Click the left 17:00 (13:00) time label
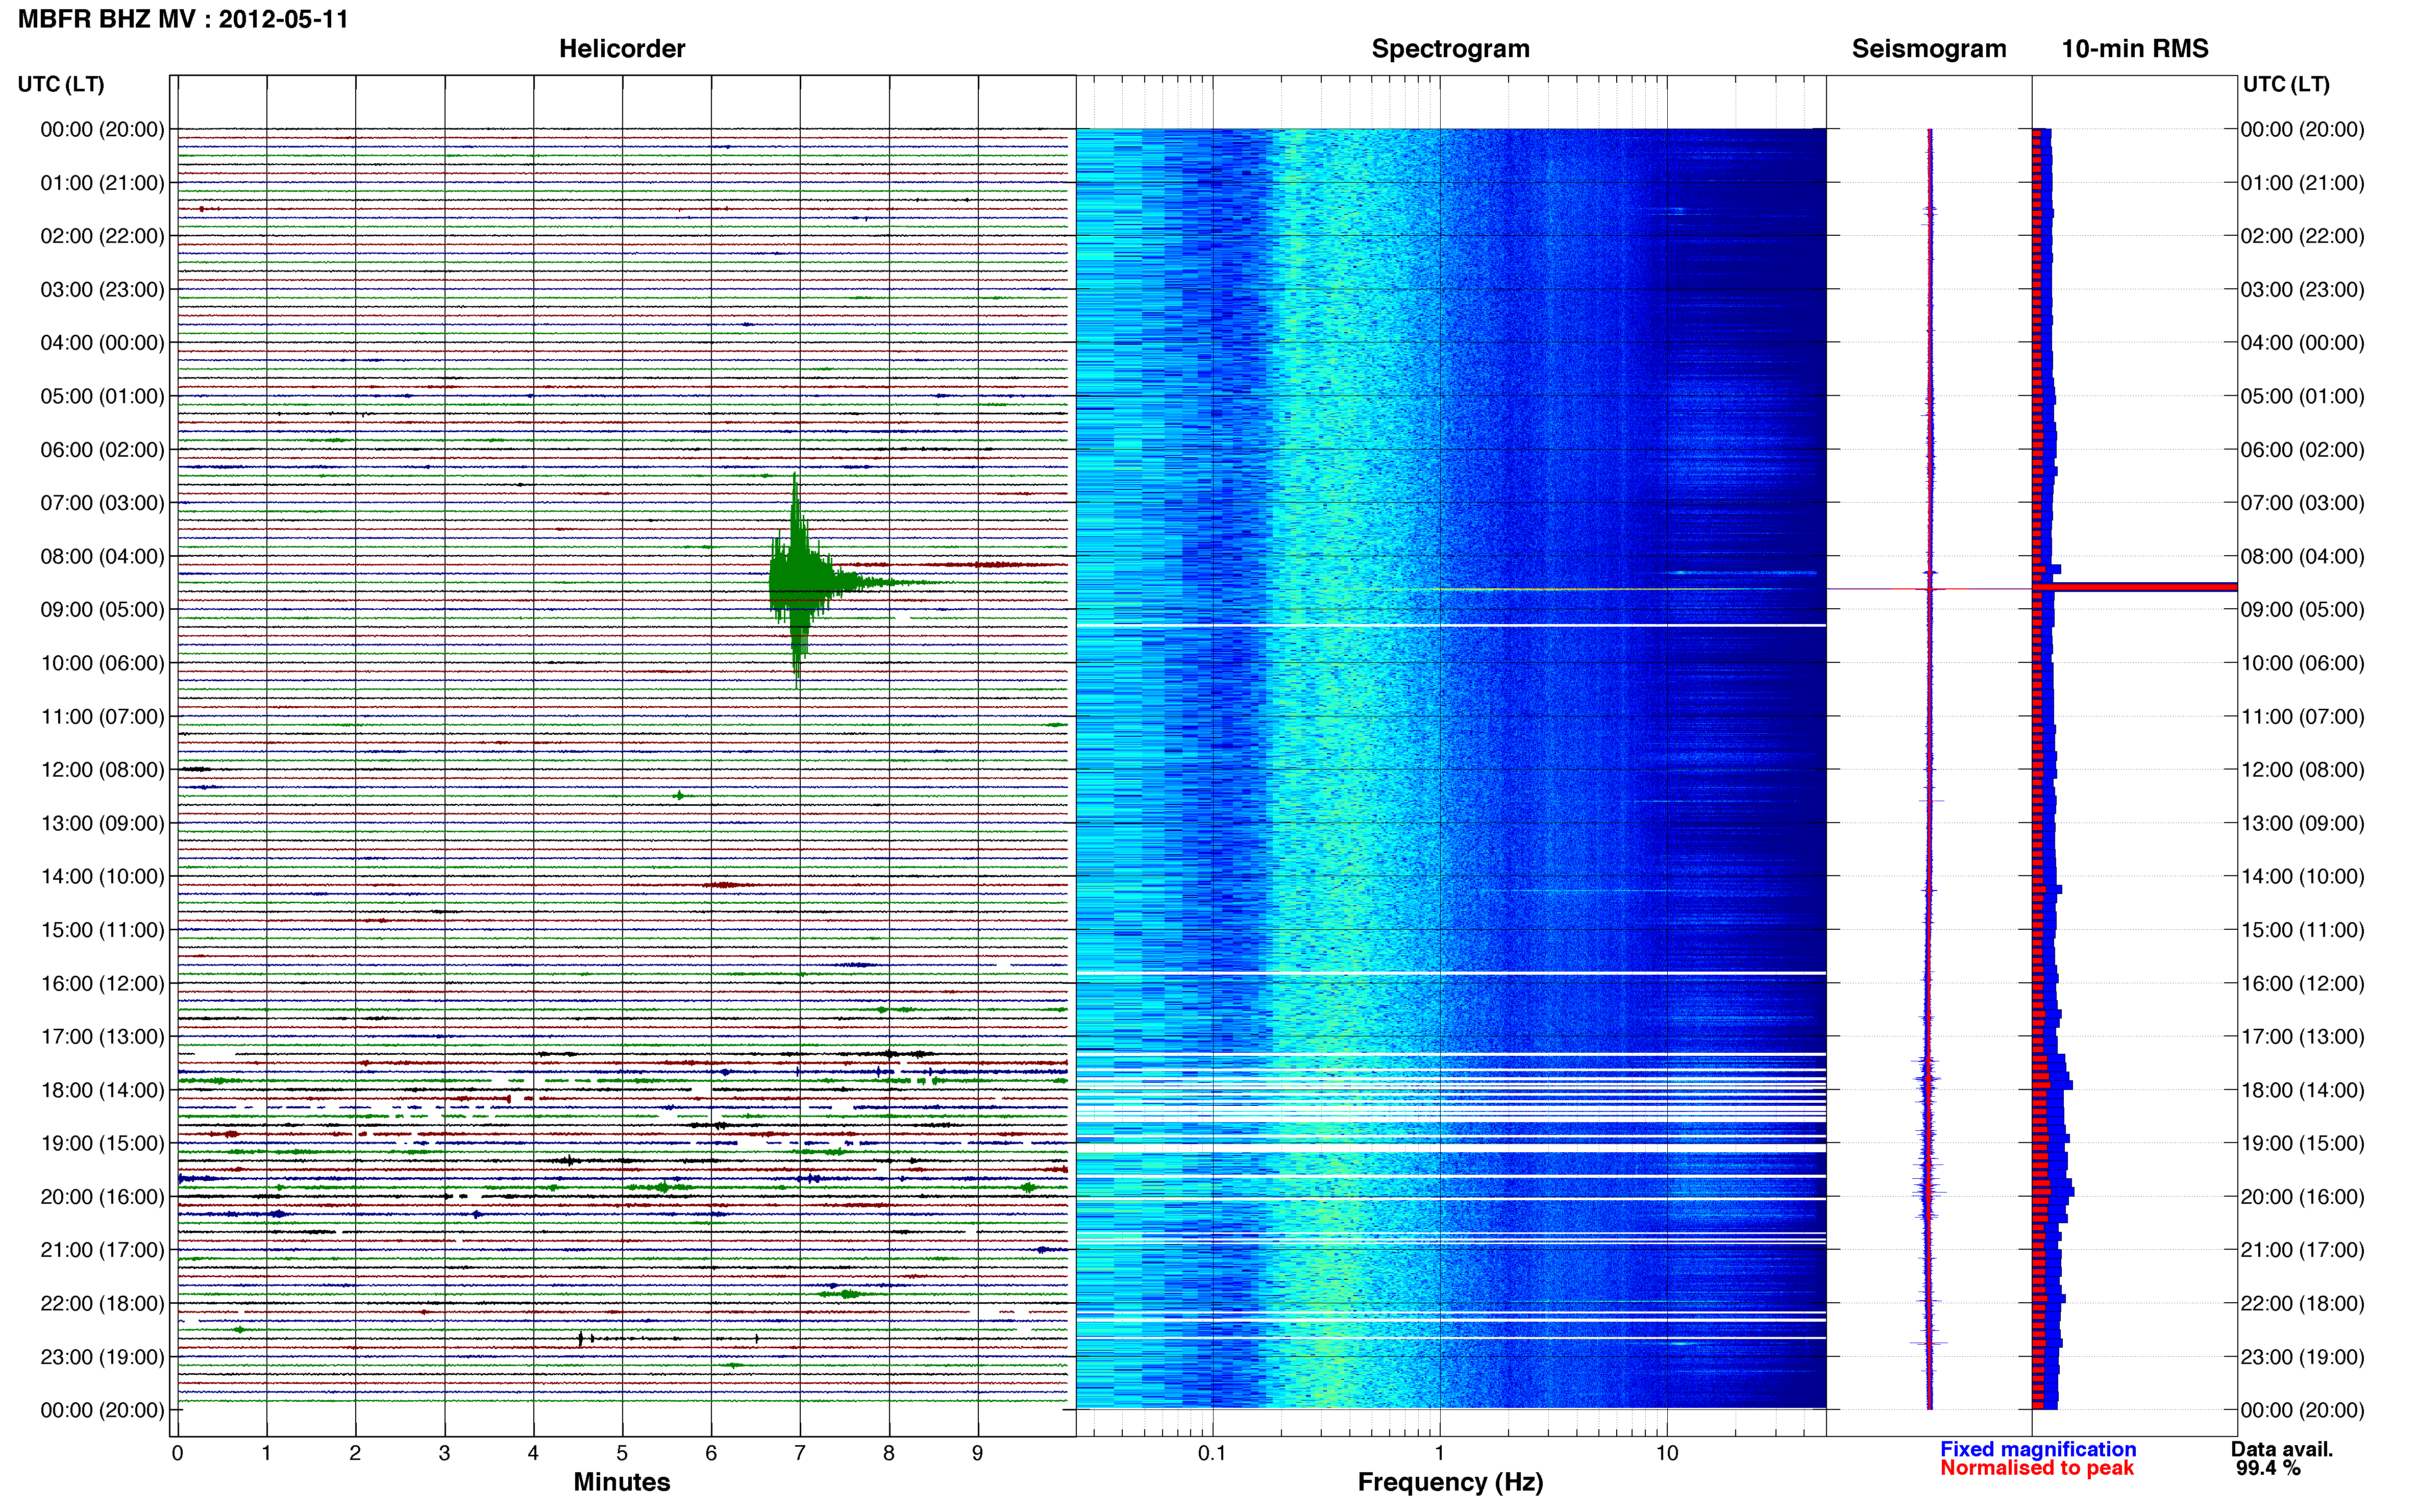2419x1512 pixels. pos(102,1037)
